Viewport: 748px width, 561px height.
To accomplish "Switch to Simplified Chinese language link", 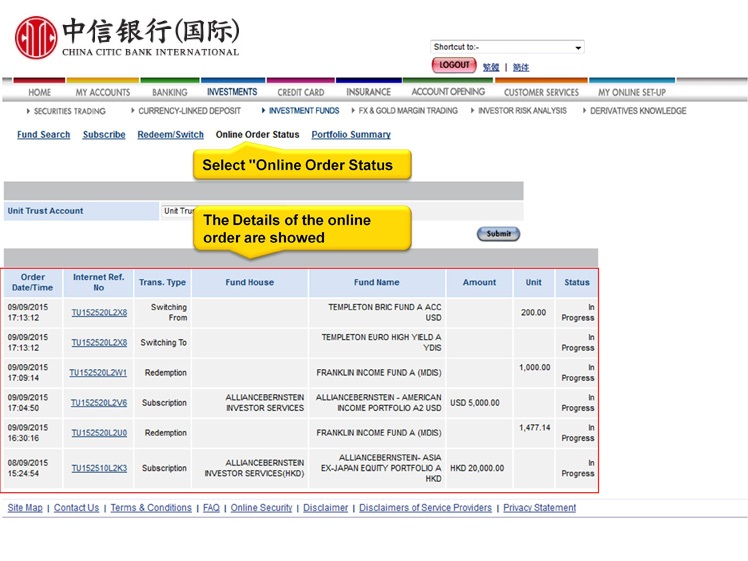I will pos(521,67).
